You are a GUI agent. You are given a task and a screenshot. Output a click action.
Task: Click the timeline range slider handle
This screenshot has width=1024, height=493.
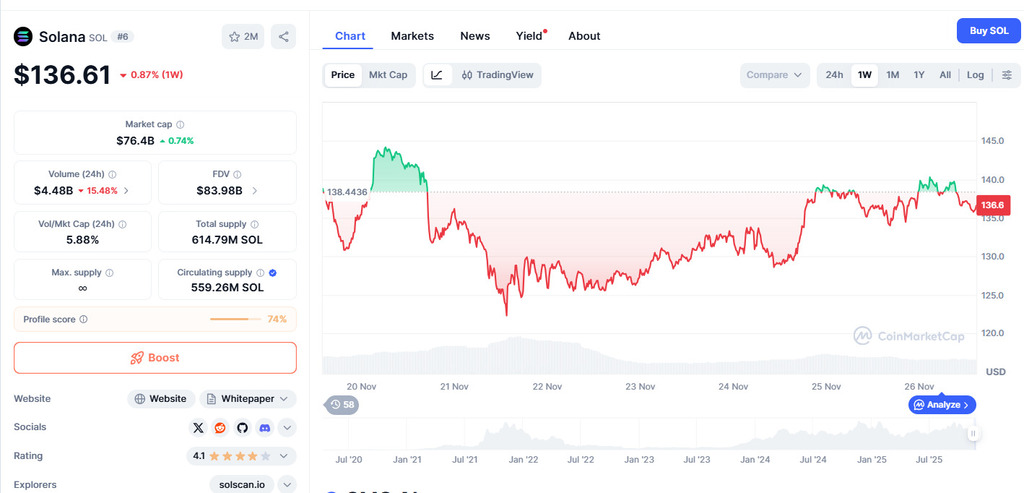973,434
